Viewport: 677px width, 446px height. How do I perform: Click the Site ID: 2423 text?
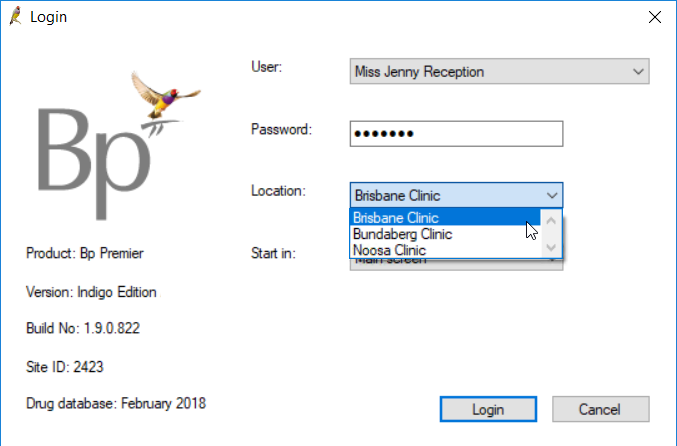click(x=65, y=367)
